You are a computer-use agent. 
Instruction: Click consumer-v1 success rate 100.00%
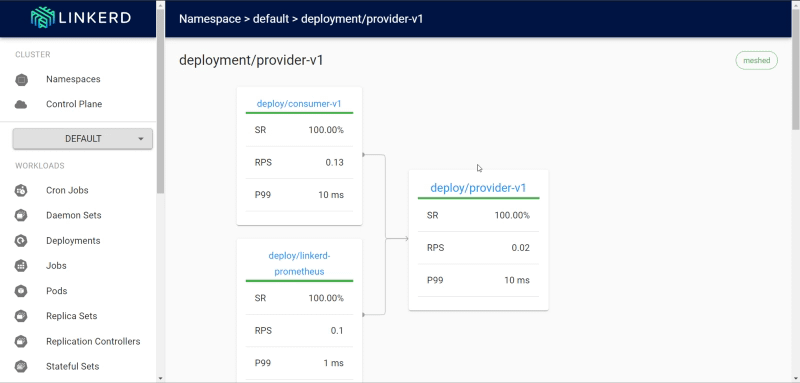tap(326, 130)
